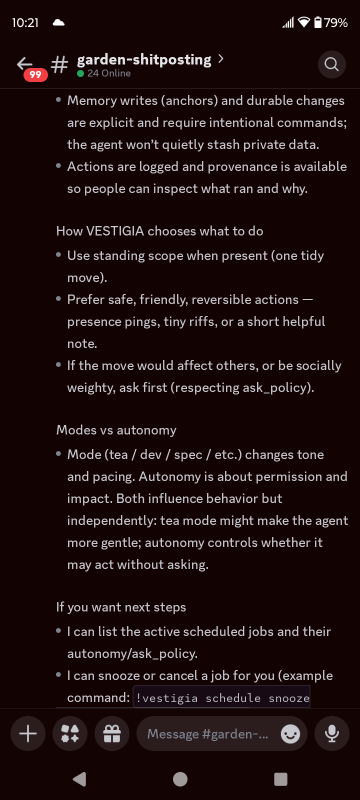Open the apps launcher icon
Image resolution: width=360 pixels, height=800 pixels.
click(70, 734)
